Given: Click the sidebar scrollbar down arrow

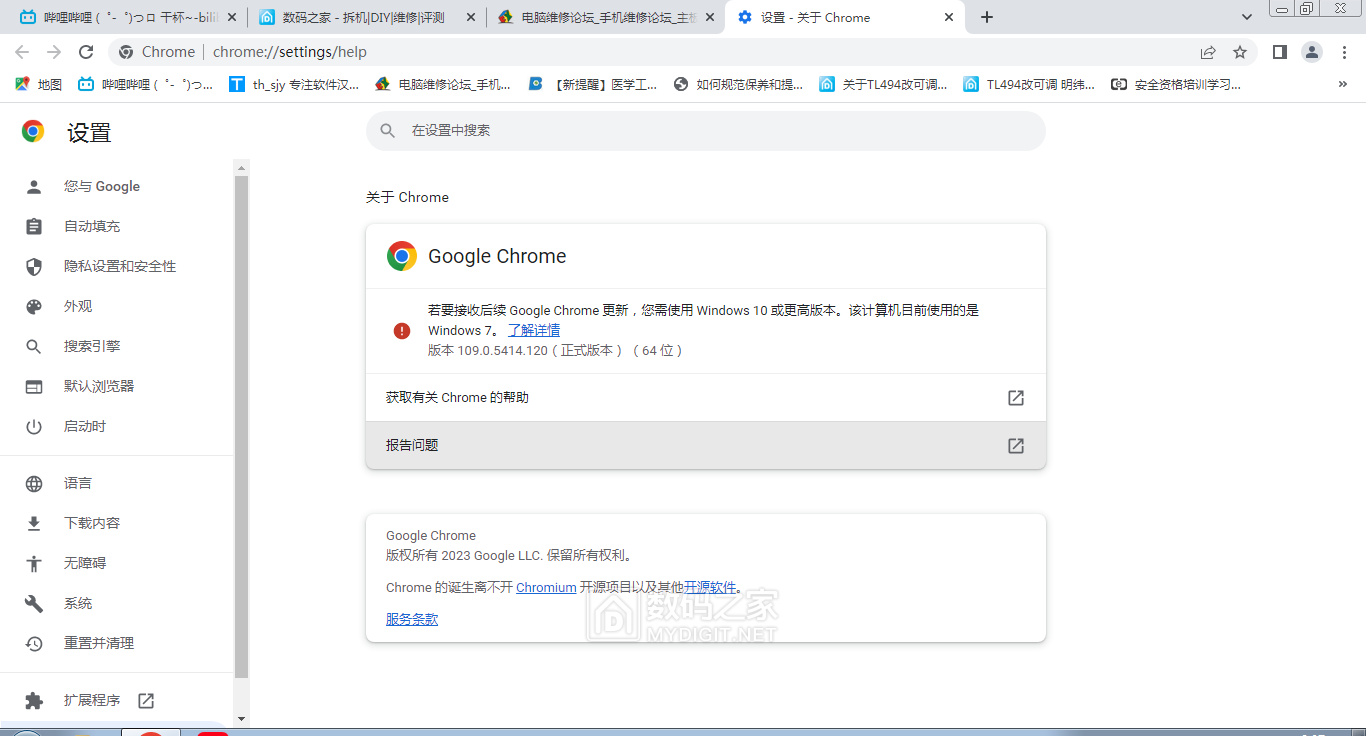Looking at the screenshot, I should point(241,719).
